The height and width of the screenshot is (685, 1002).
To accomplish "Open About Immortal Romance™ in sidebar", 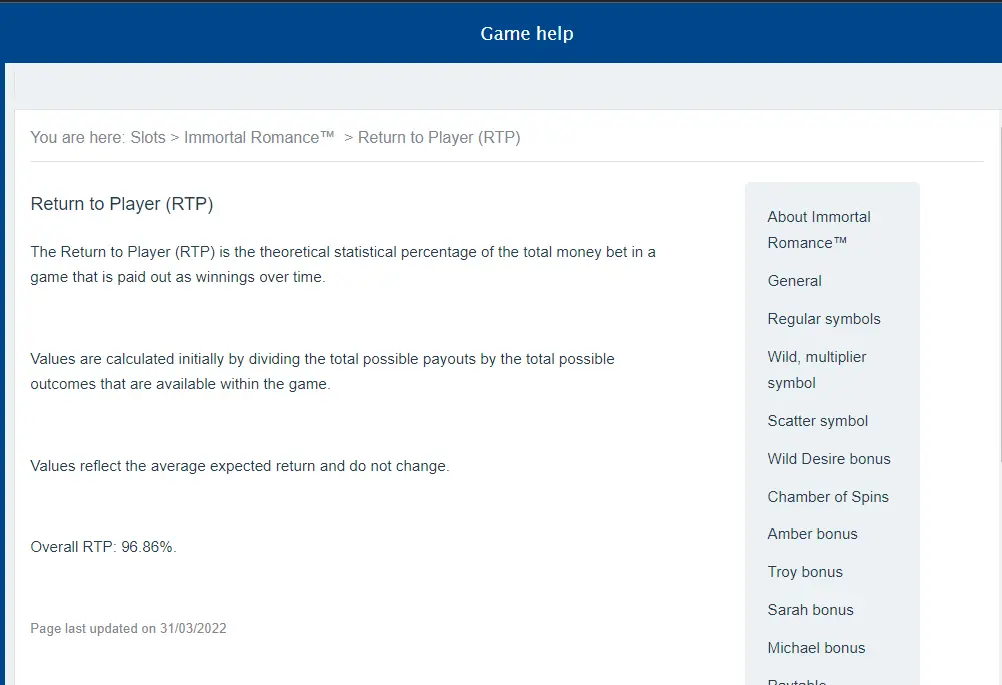I will [x=819, y=230].
